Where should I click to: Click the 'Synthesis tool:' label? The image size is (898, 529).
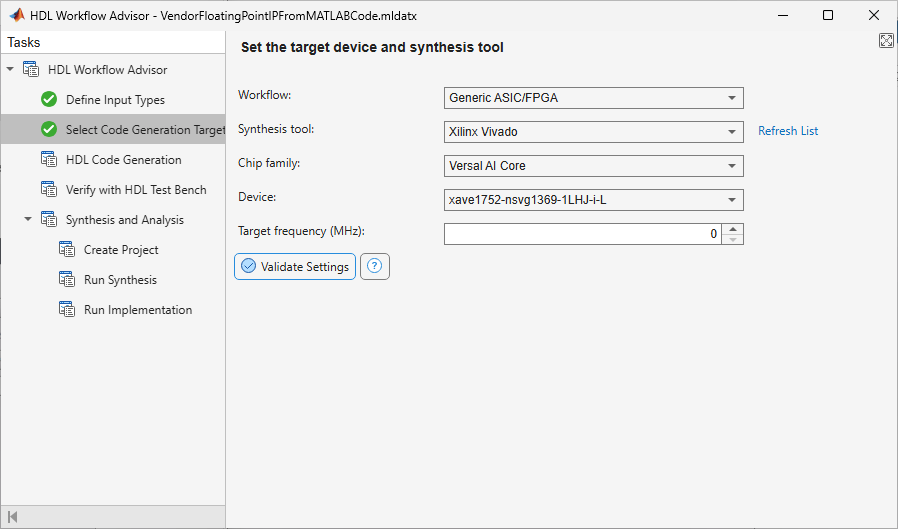[x=276, y=129]
